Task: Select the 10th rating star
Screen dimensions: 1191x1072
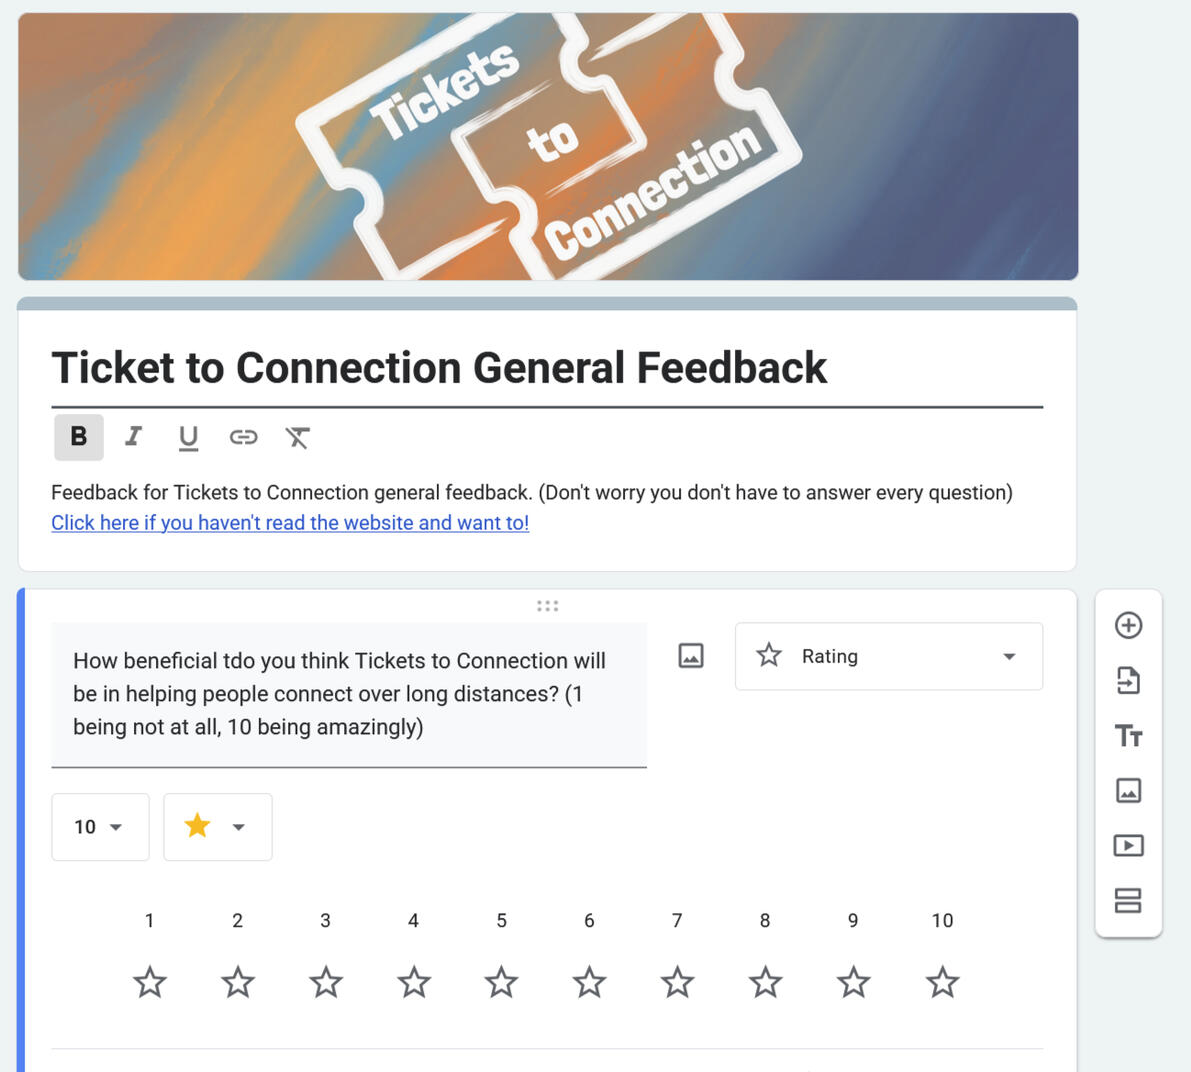Action: point(942,983)
